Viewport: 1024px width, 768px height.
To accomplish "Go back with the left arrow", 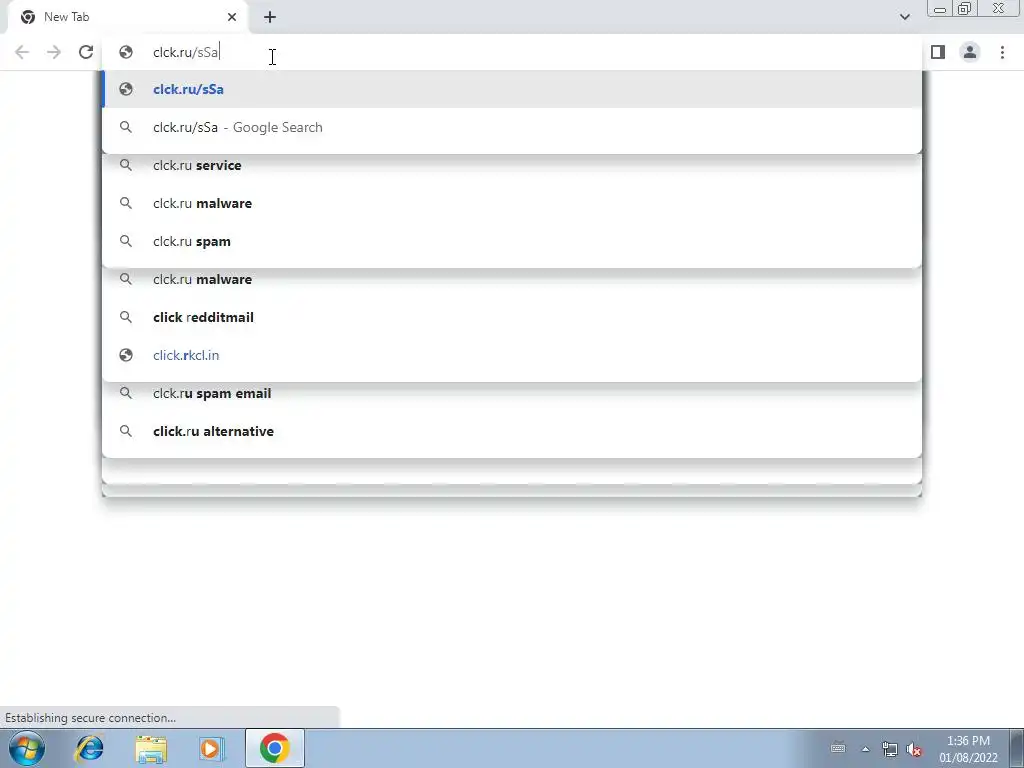I will click(x=22, y=52).
